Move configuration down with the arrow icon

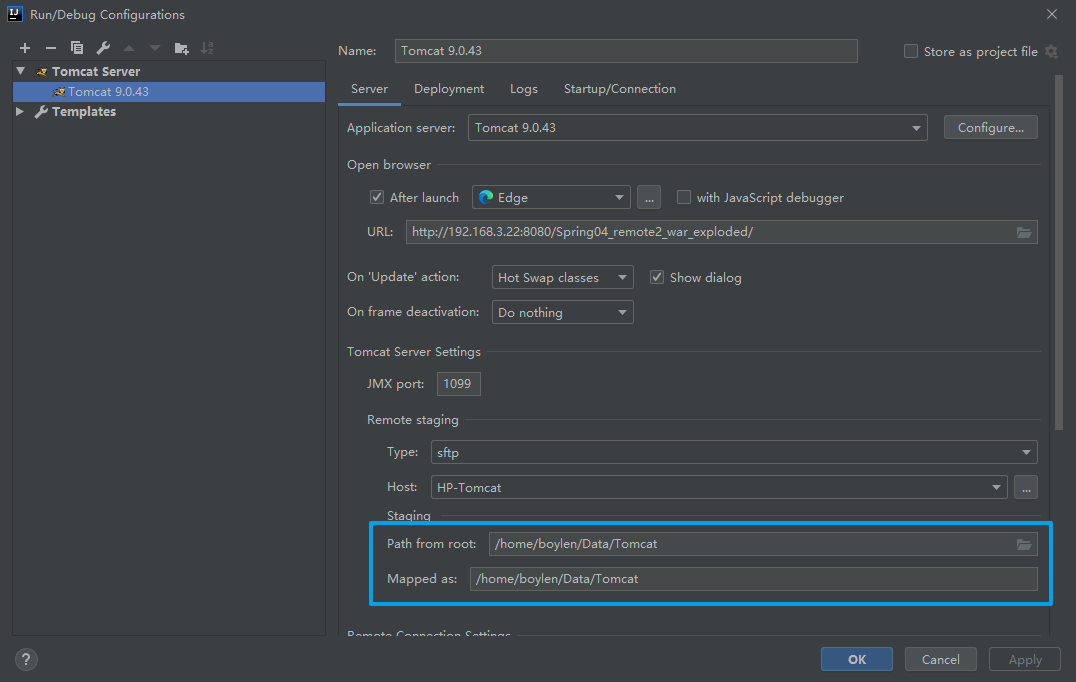(155, 48)
